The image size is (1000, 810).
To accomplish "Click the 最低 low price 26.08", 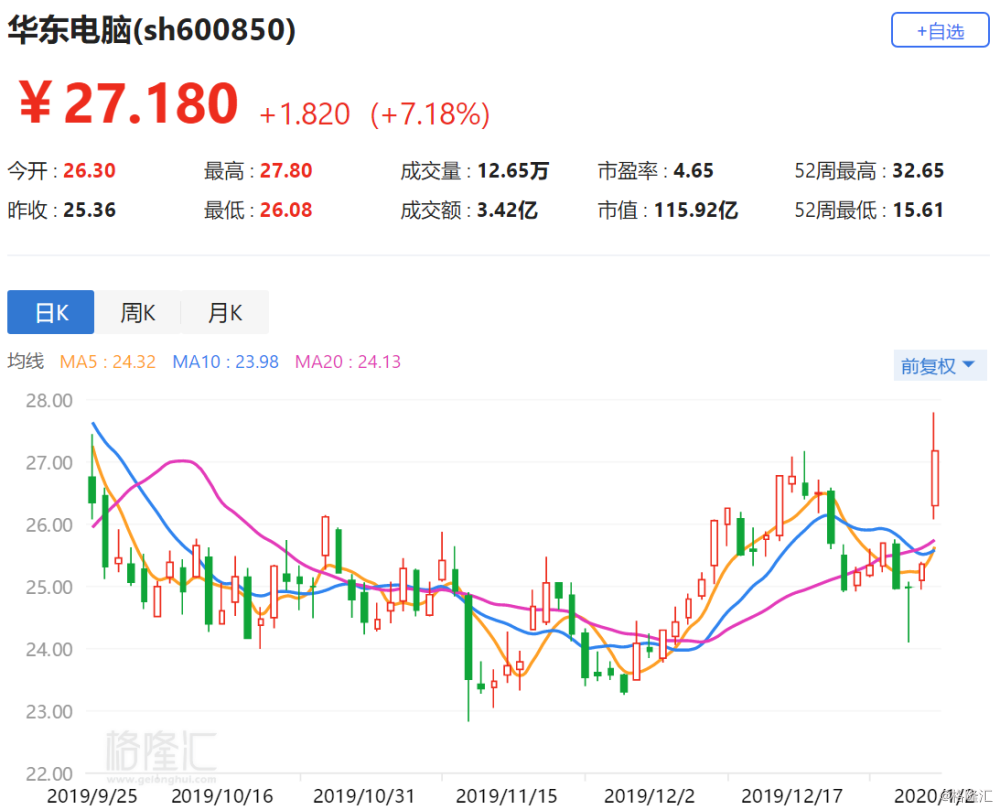I will [x=286, y=210].
